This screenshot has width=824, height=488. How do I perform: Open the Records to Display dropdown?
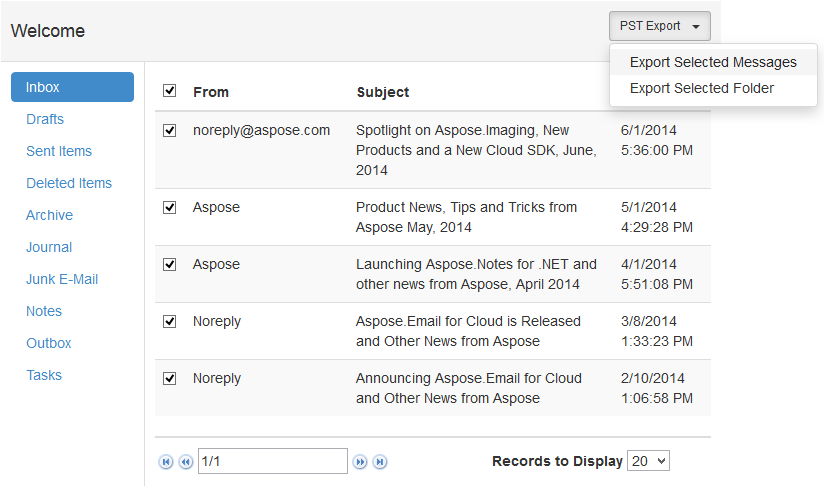pyautogui.click(x=648, y=461)
